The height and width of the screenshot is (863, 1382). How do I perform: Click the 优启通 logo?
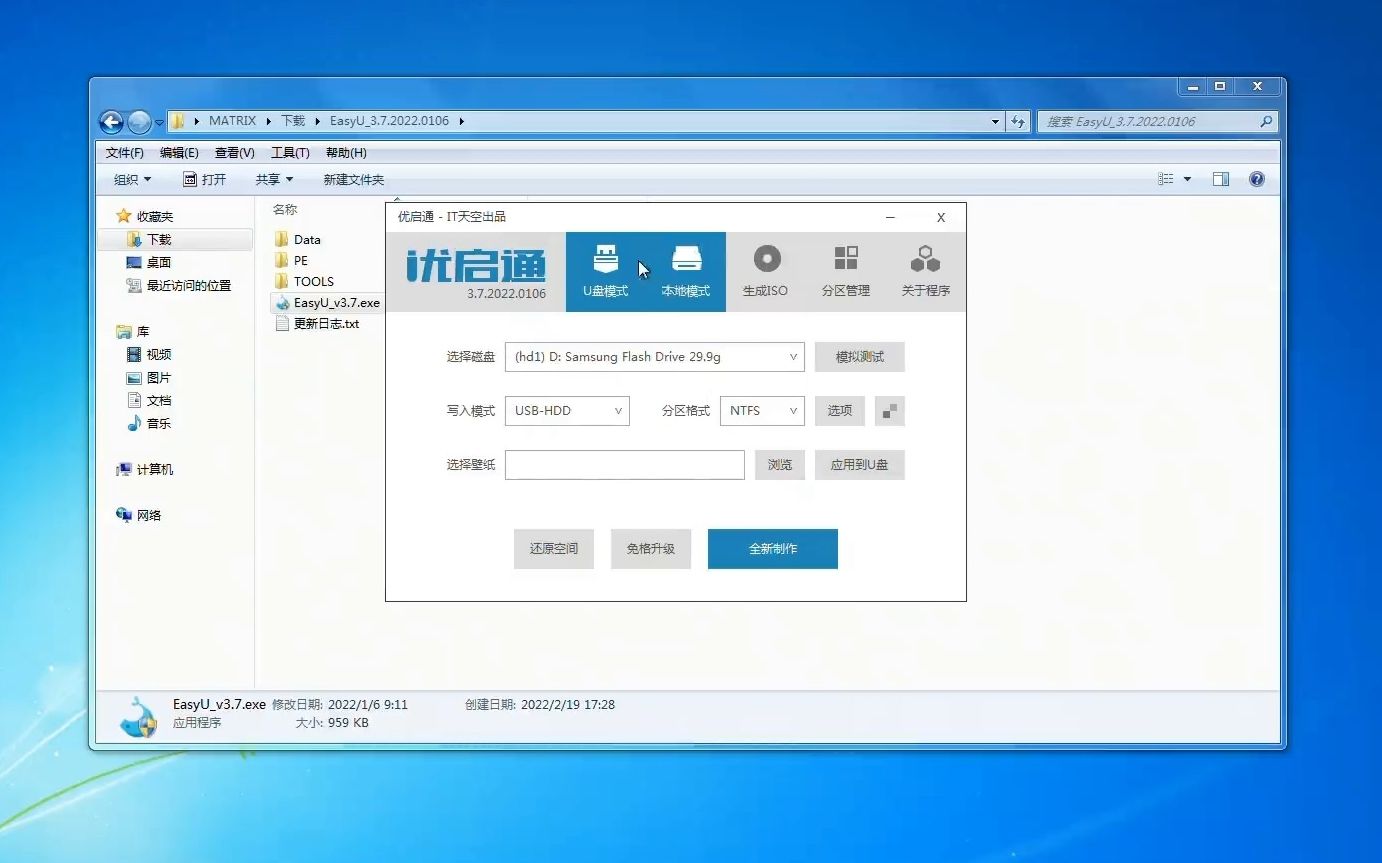476,266
